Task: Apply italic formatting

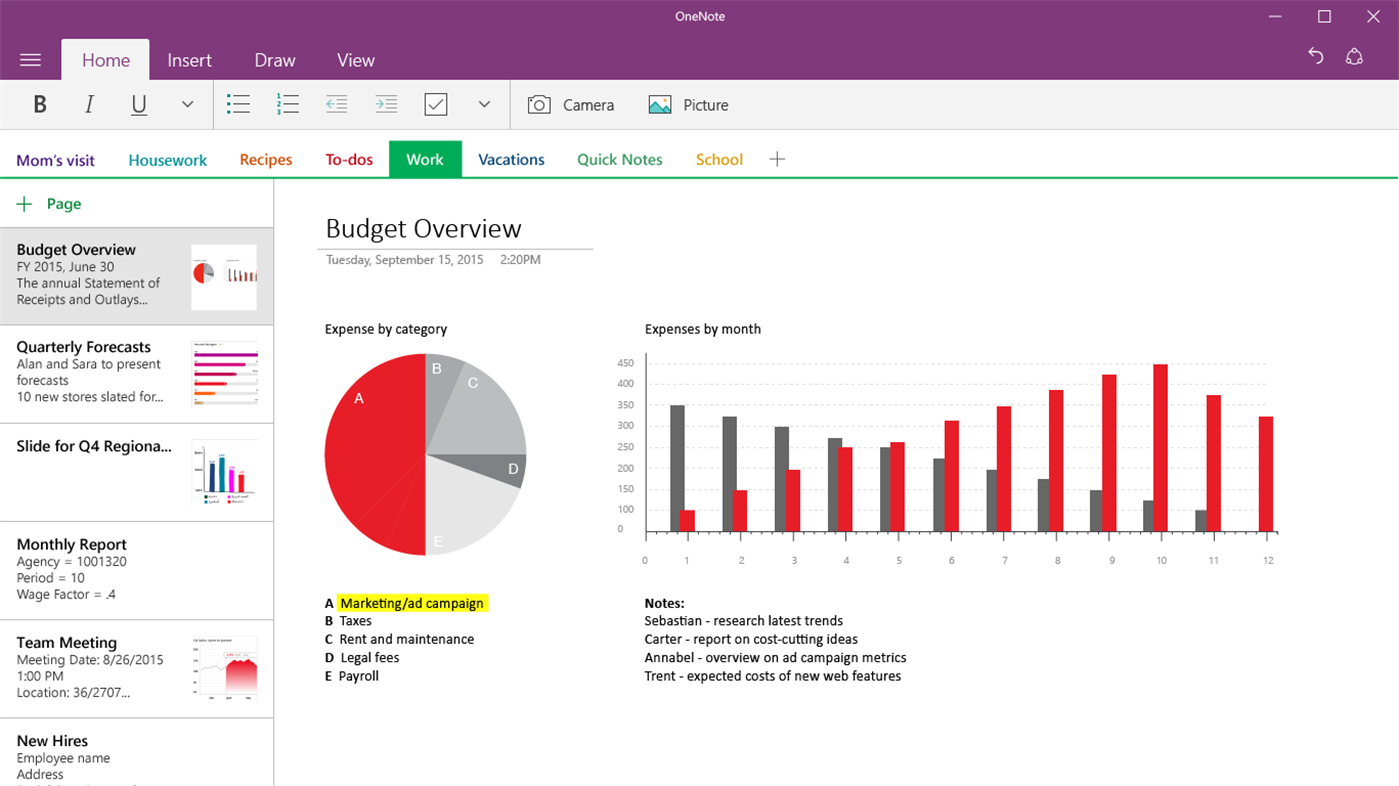Action: point(89,104)
